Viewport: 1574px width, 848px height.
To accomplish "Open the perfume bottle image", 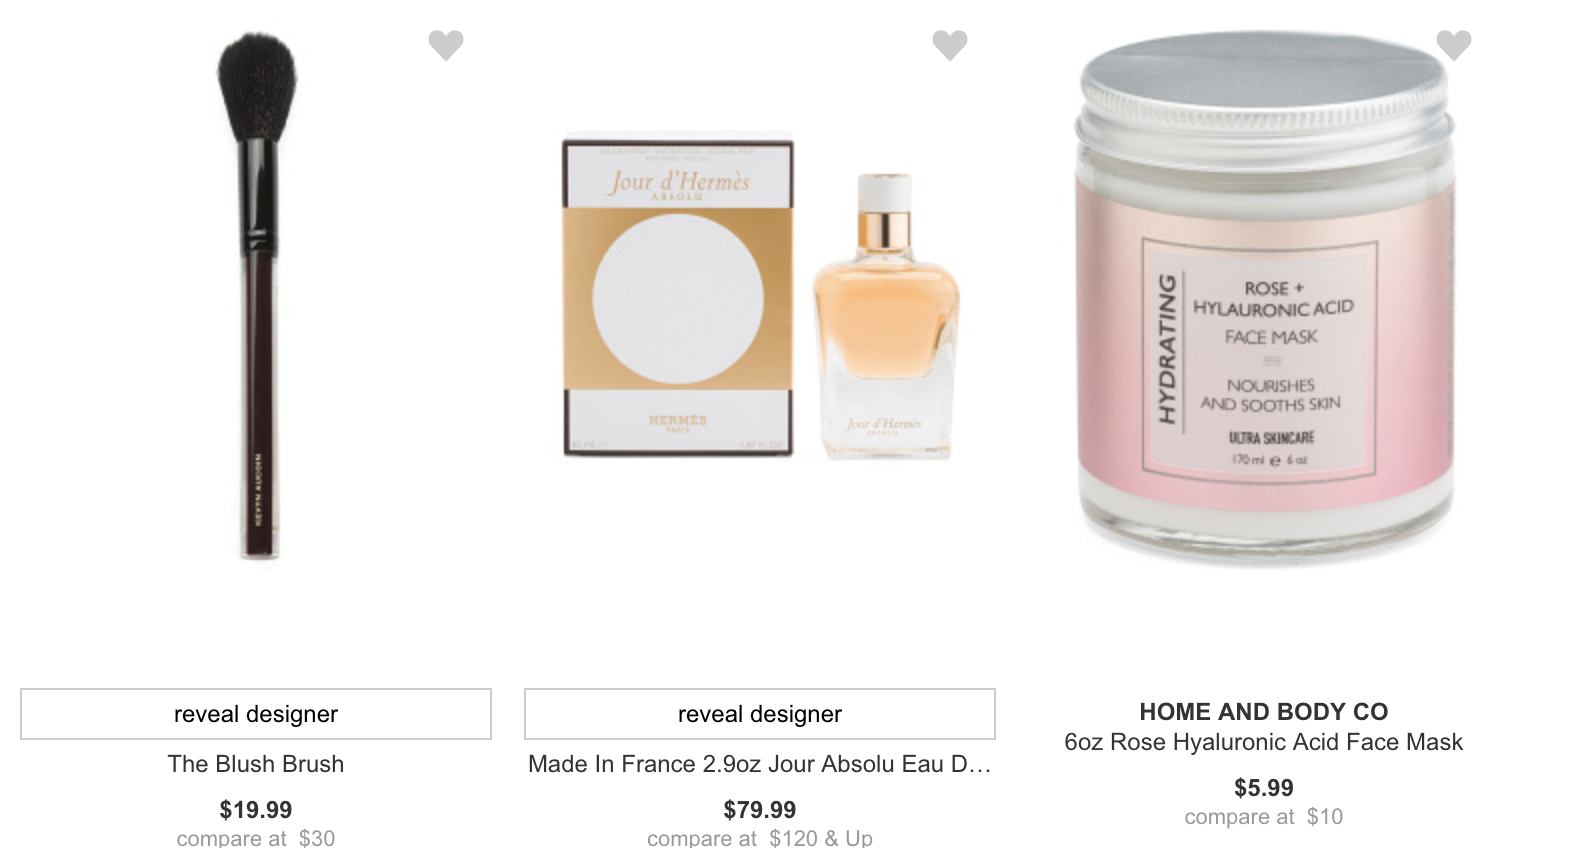I will pos(886,315).
